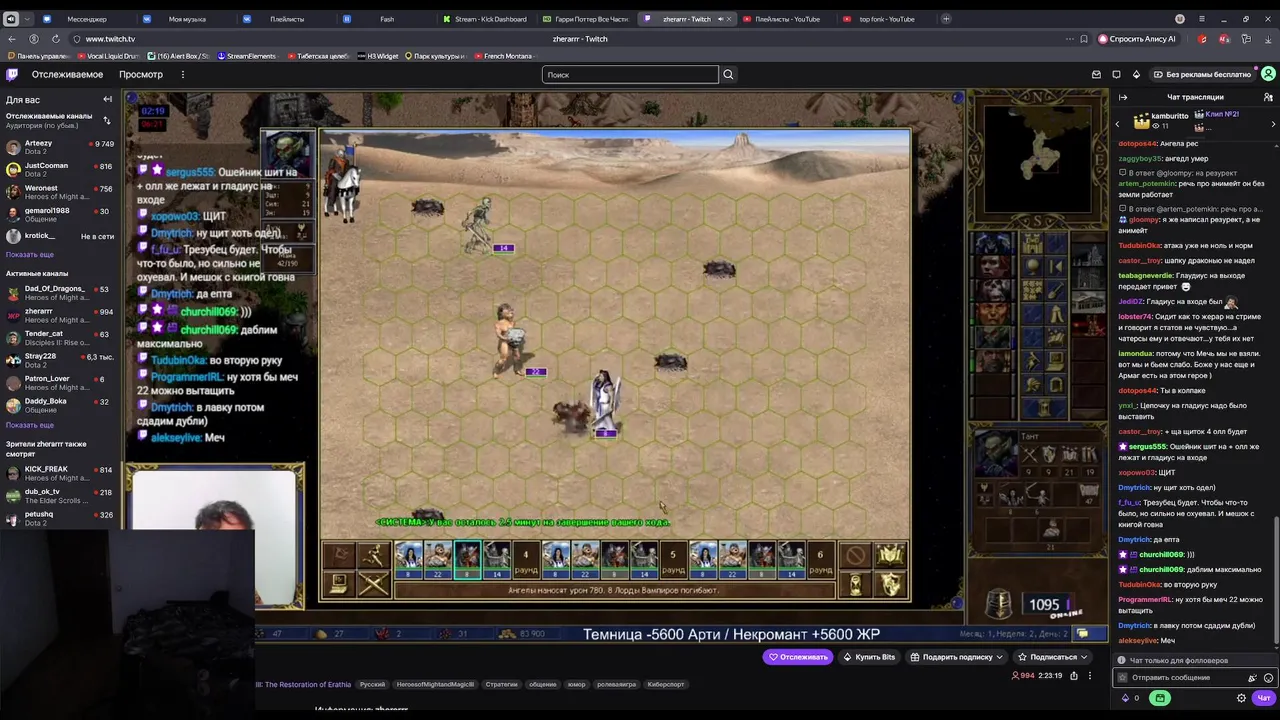Open user profile avatar menu
The width and height of the screenshot is (1280, 720).
(1268, 74)
